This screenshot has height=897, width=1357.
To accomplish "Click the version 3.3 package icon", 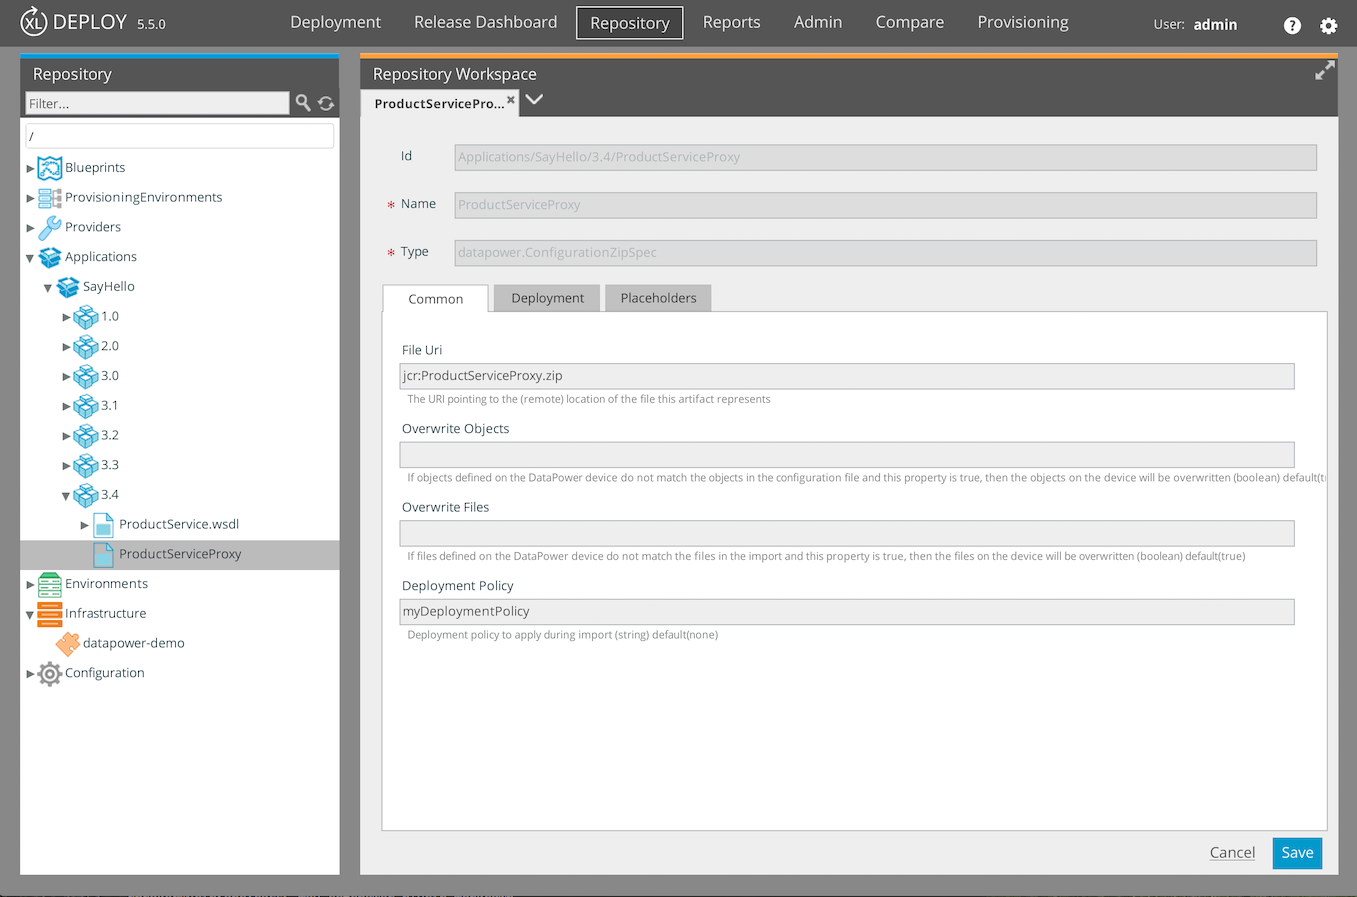I will pyautogui.click(x=86, y=465).
